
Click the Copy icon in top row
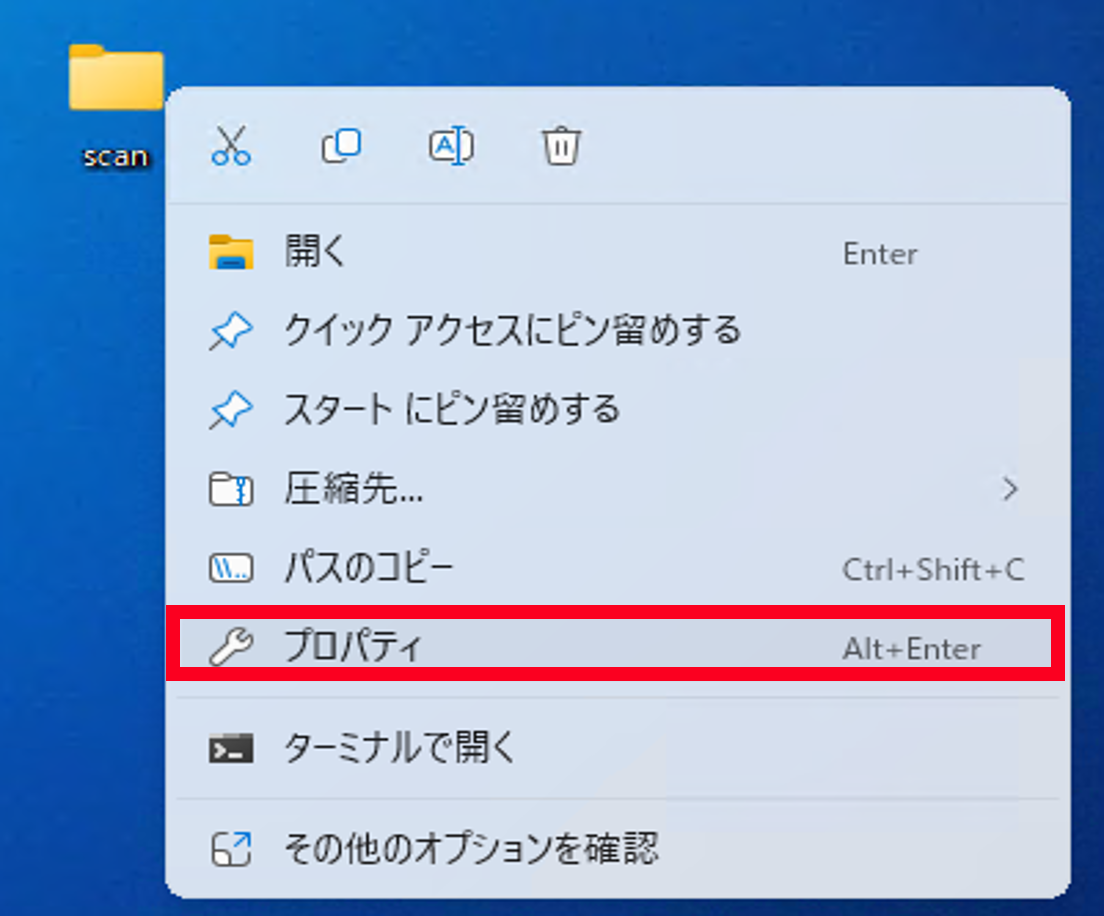click(x=341, y=146)
